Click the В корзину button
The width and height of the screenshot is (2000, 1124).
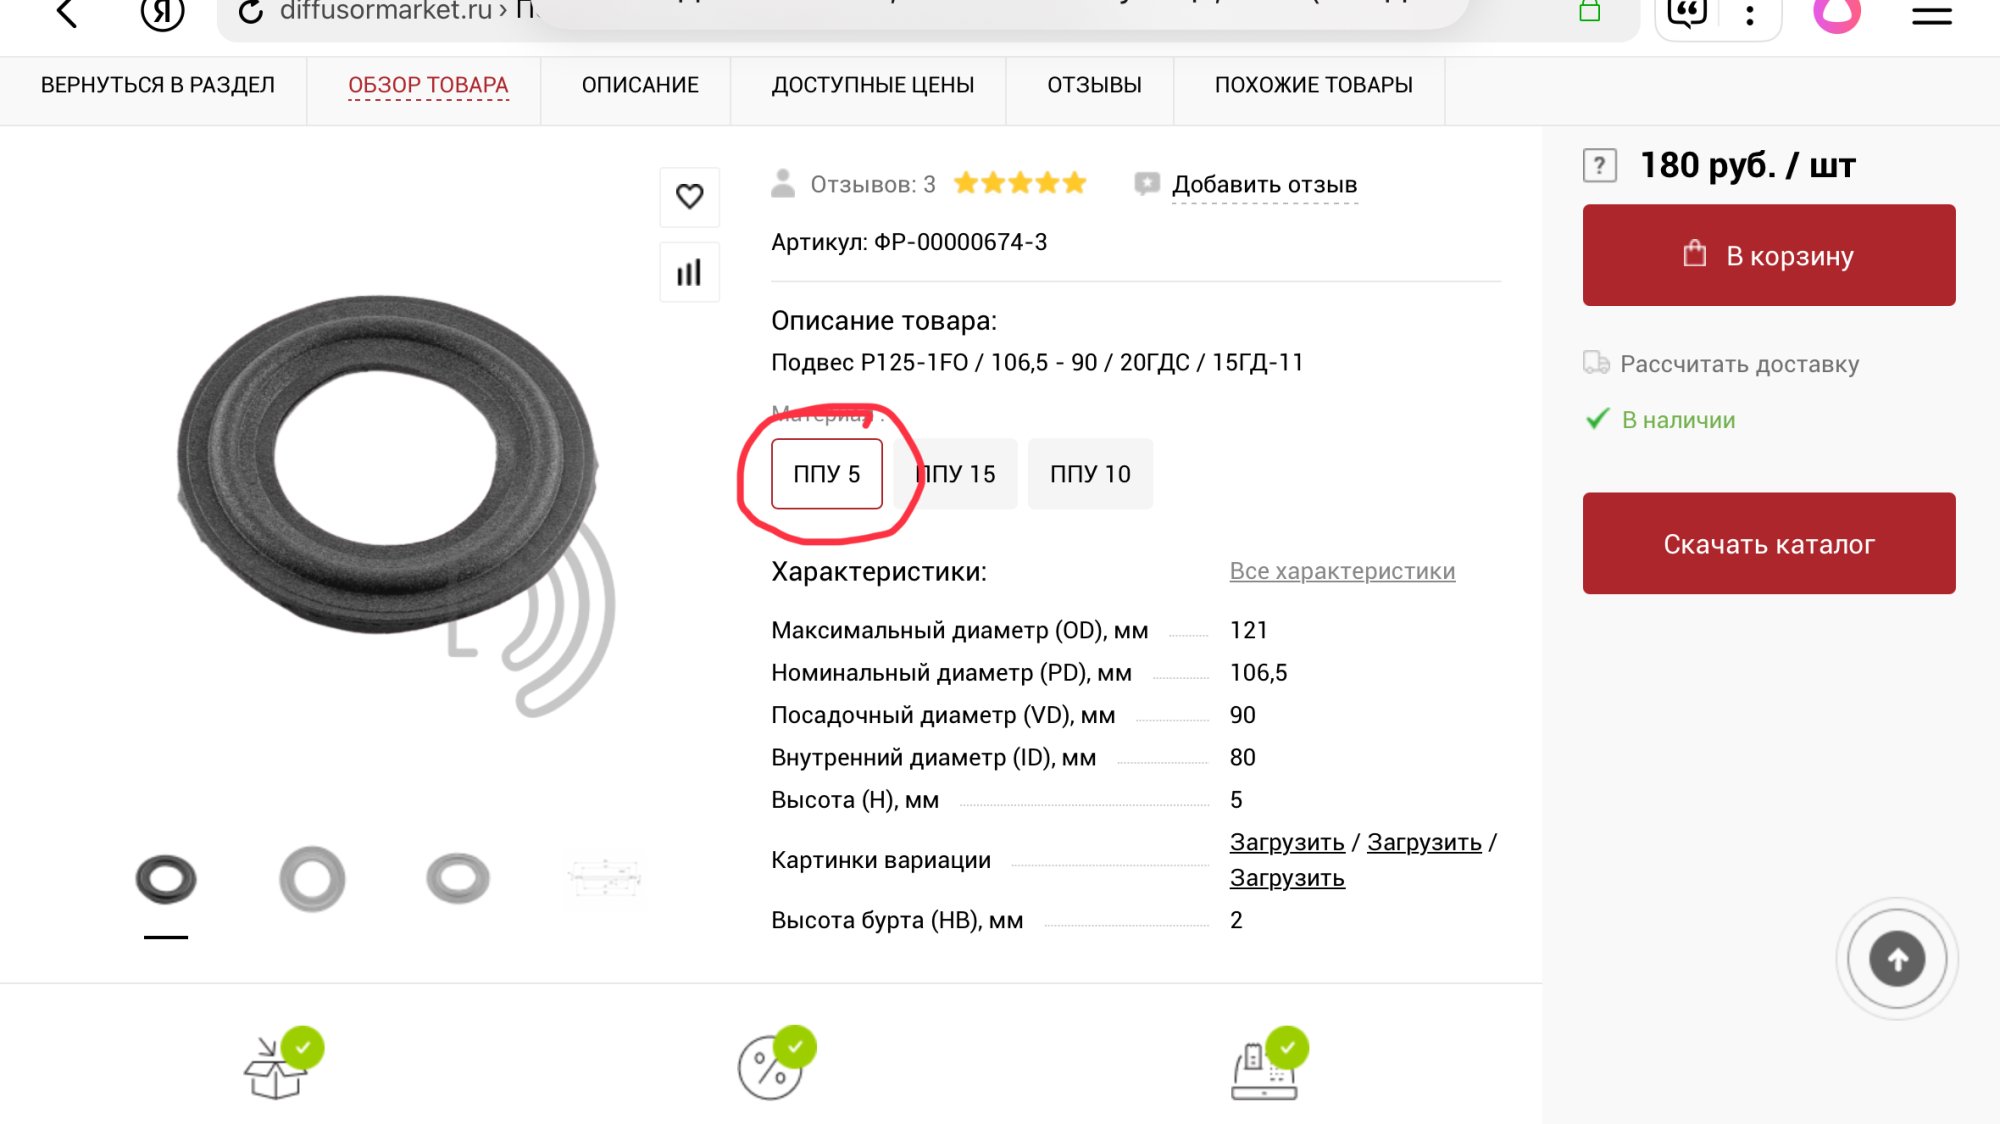coord(1768,255)
